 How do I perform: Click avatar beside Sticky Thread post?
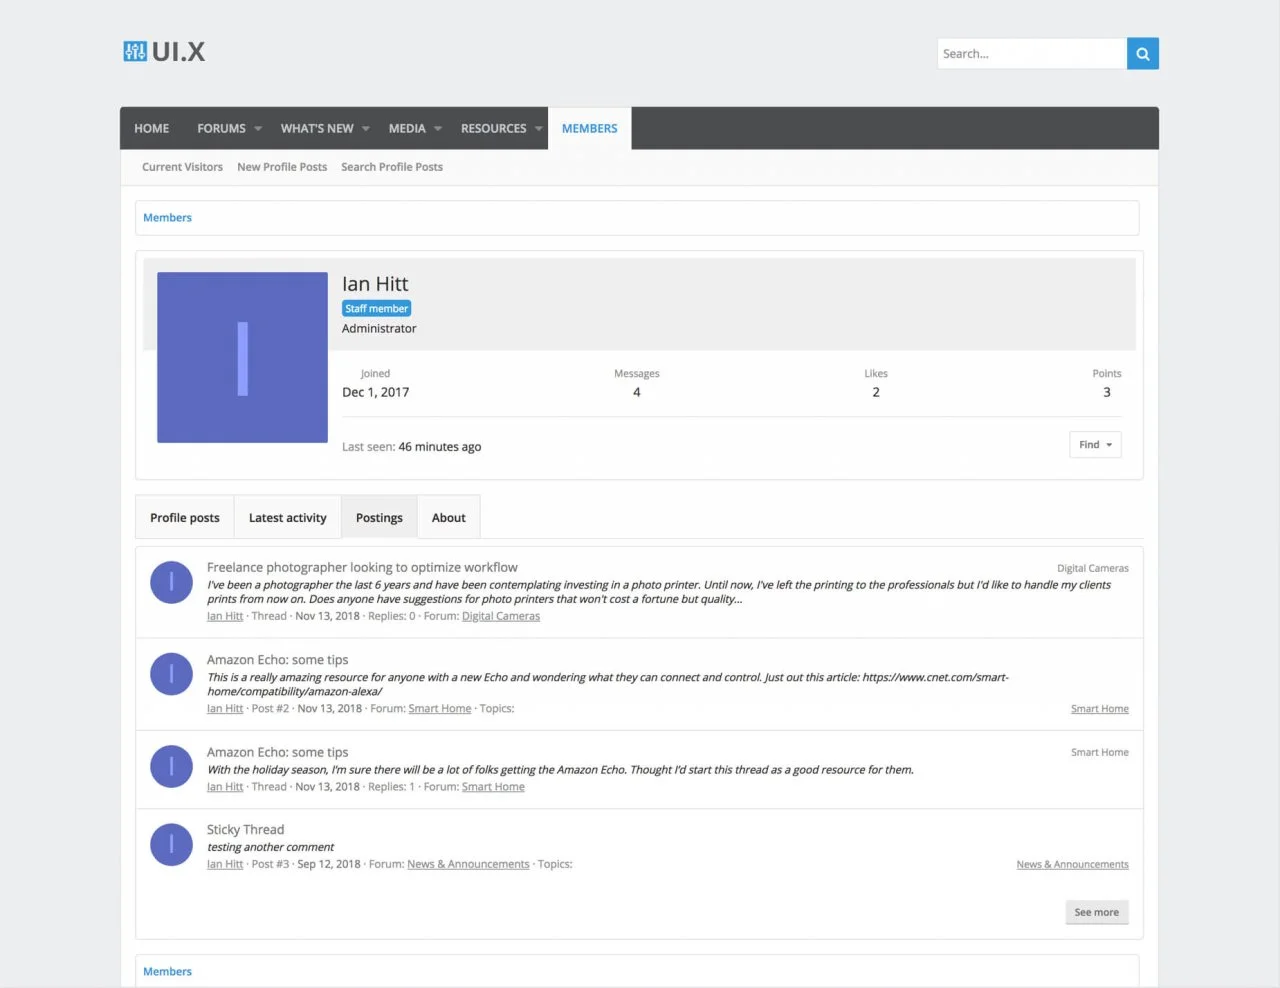point(171,845)
